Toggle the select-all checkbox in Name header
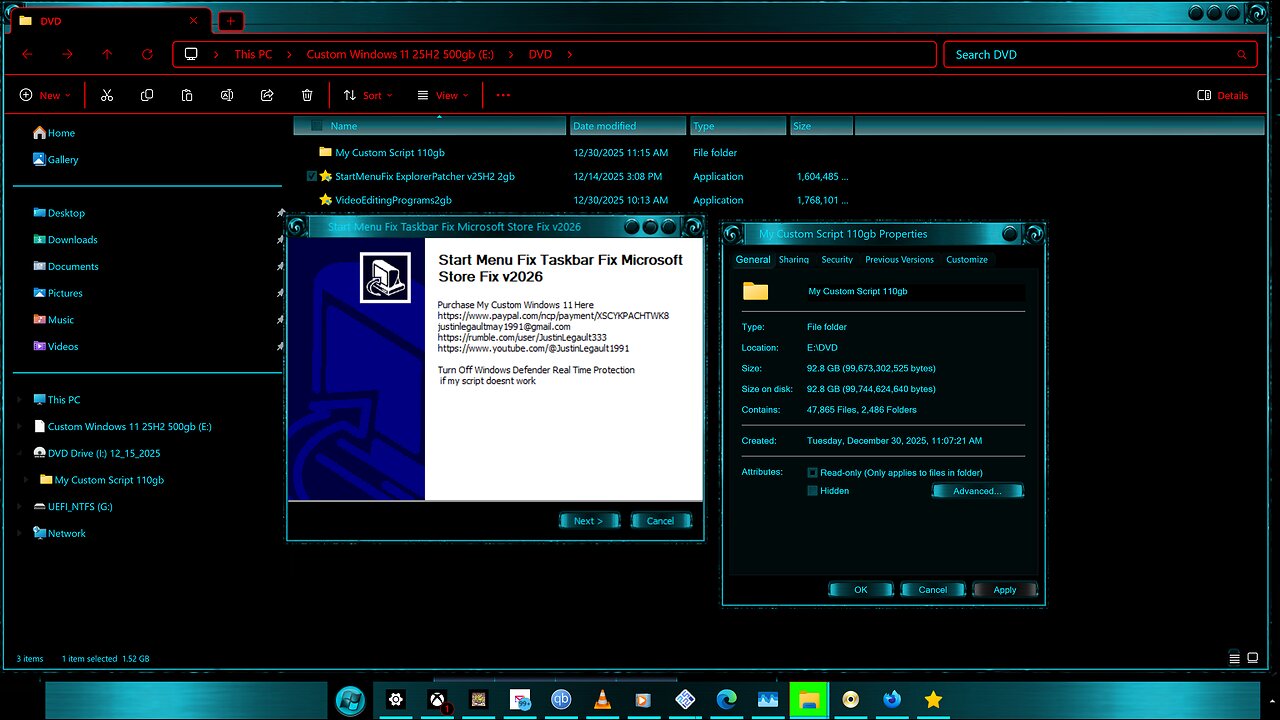This screenshot has width=1280, height=720. (317, 126)
